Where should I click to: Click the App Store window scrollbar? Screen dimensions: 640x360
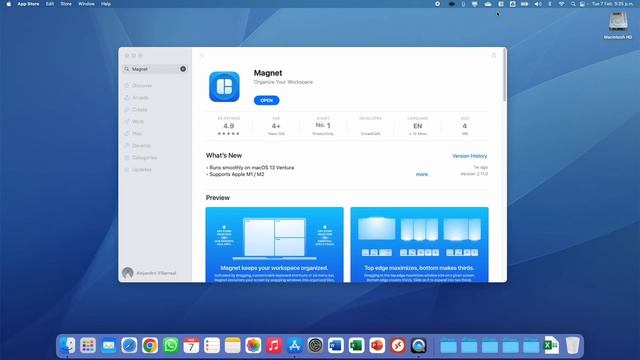pos(505,76)
